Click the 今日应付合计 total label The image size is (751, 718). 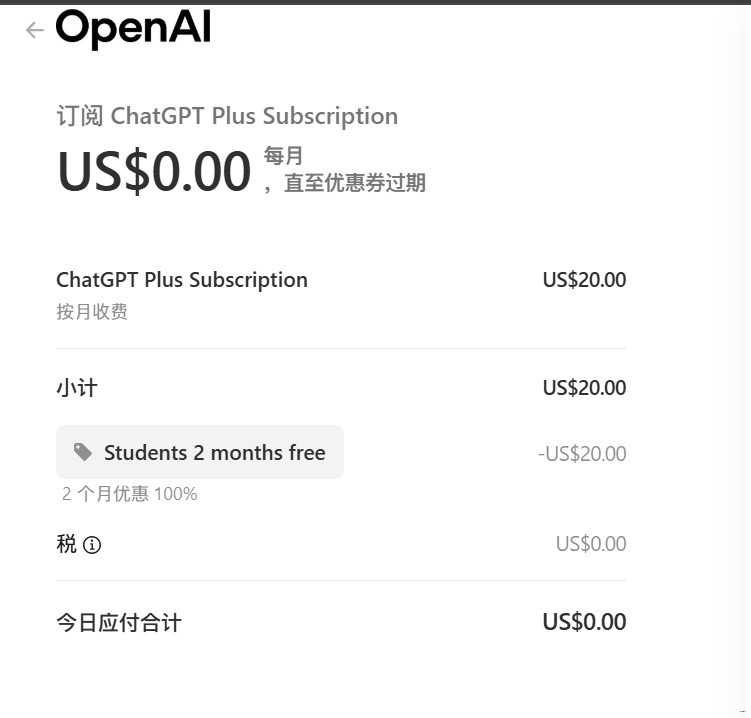(x=119, y=623)
